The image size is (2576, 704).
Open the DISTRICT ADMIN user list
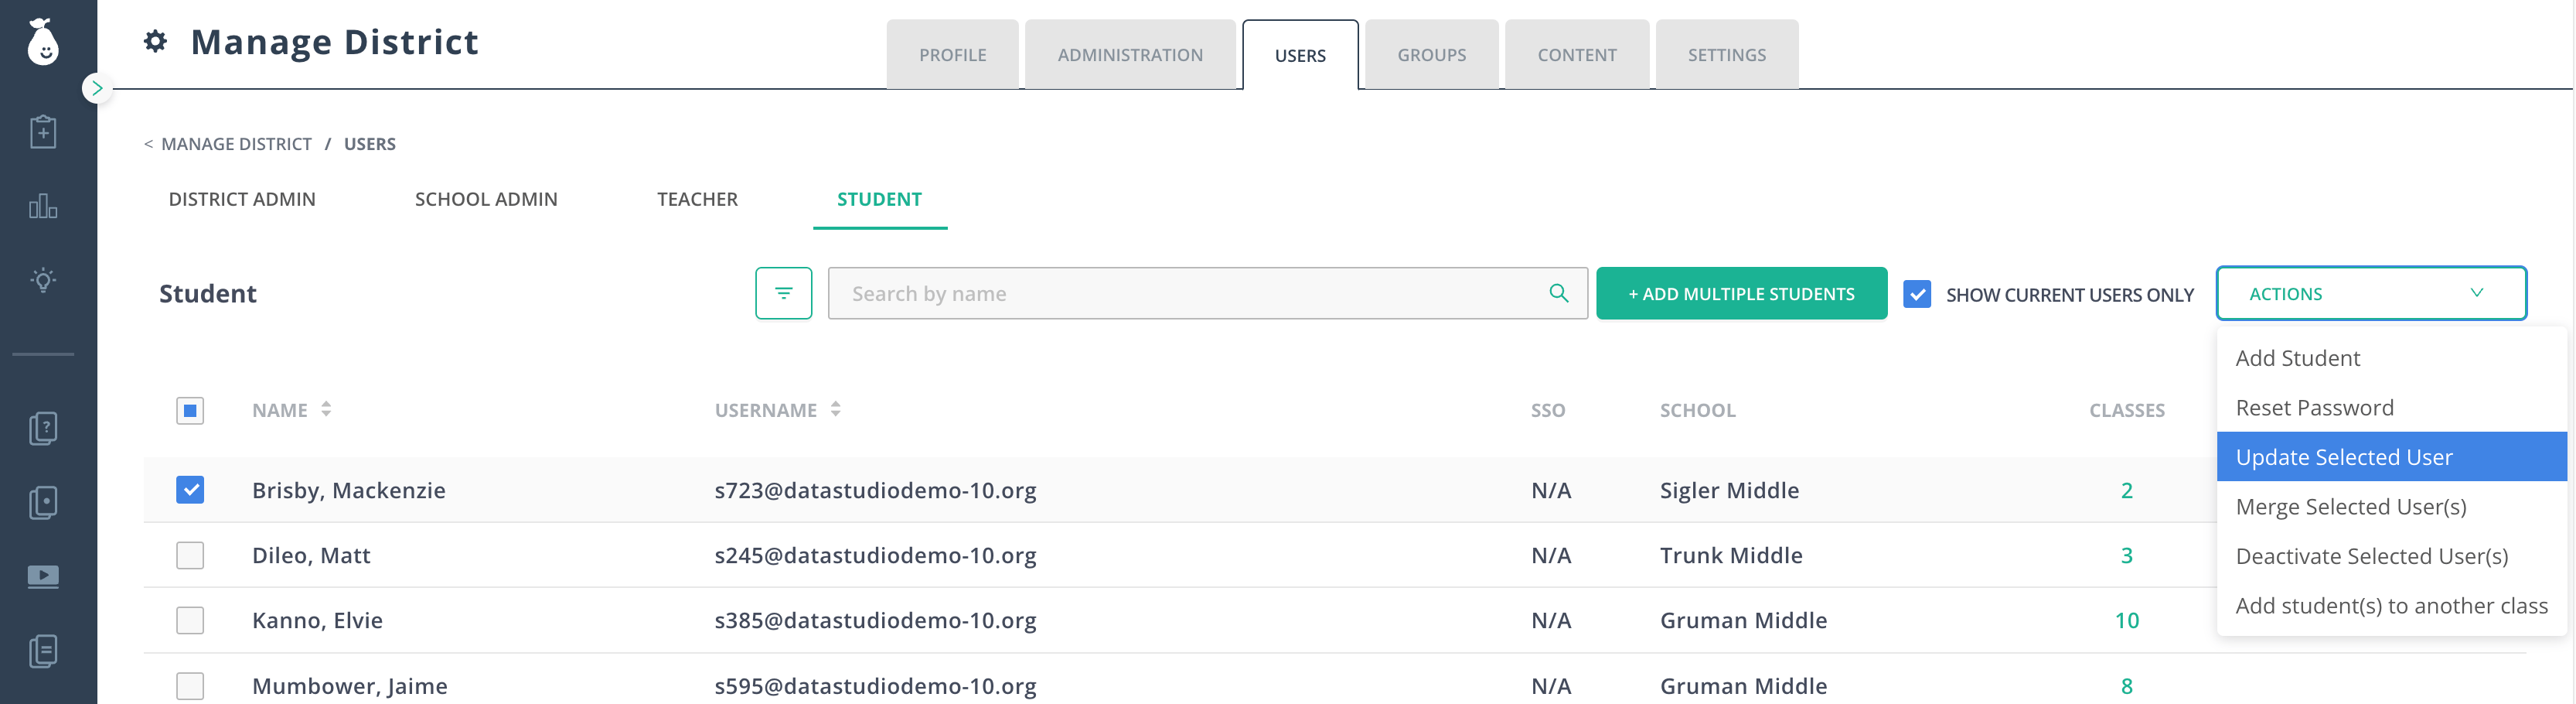(x=242, y=199)
